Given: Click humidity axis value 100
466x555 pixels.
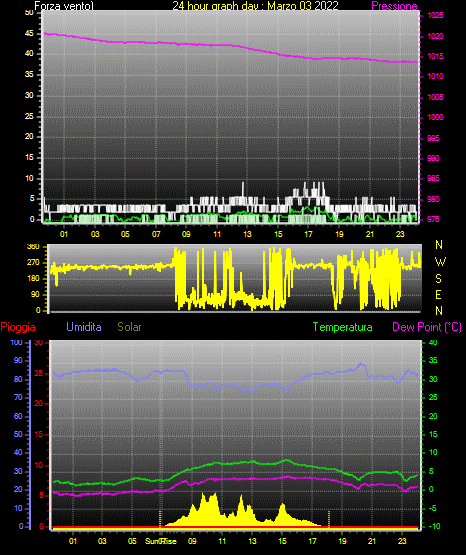Looking at the screenshot, I should pyautogui.click(x=16, y=342).
